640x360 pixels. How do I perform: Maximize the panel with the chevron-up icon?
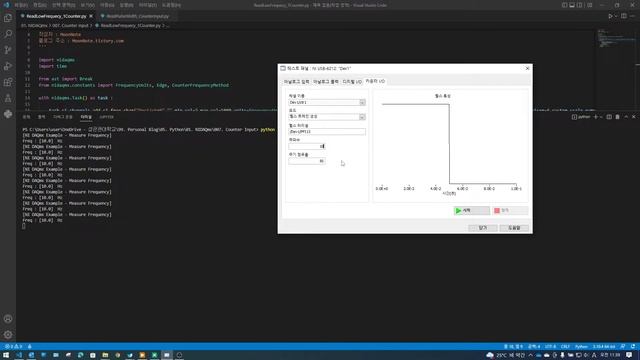[626, 117]
